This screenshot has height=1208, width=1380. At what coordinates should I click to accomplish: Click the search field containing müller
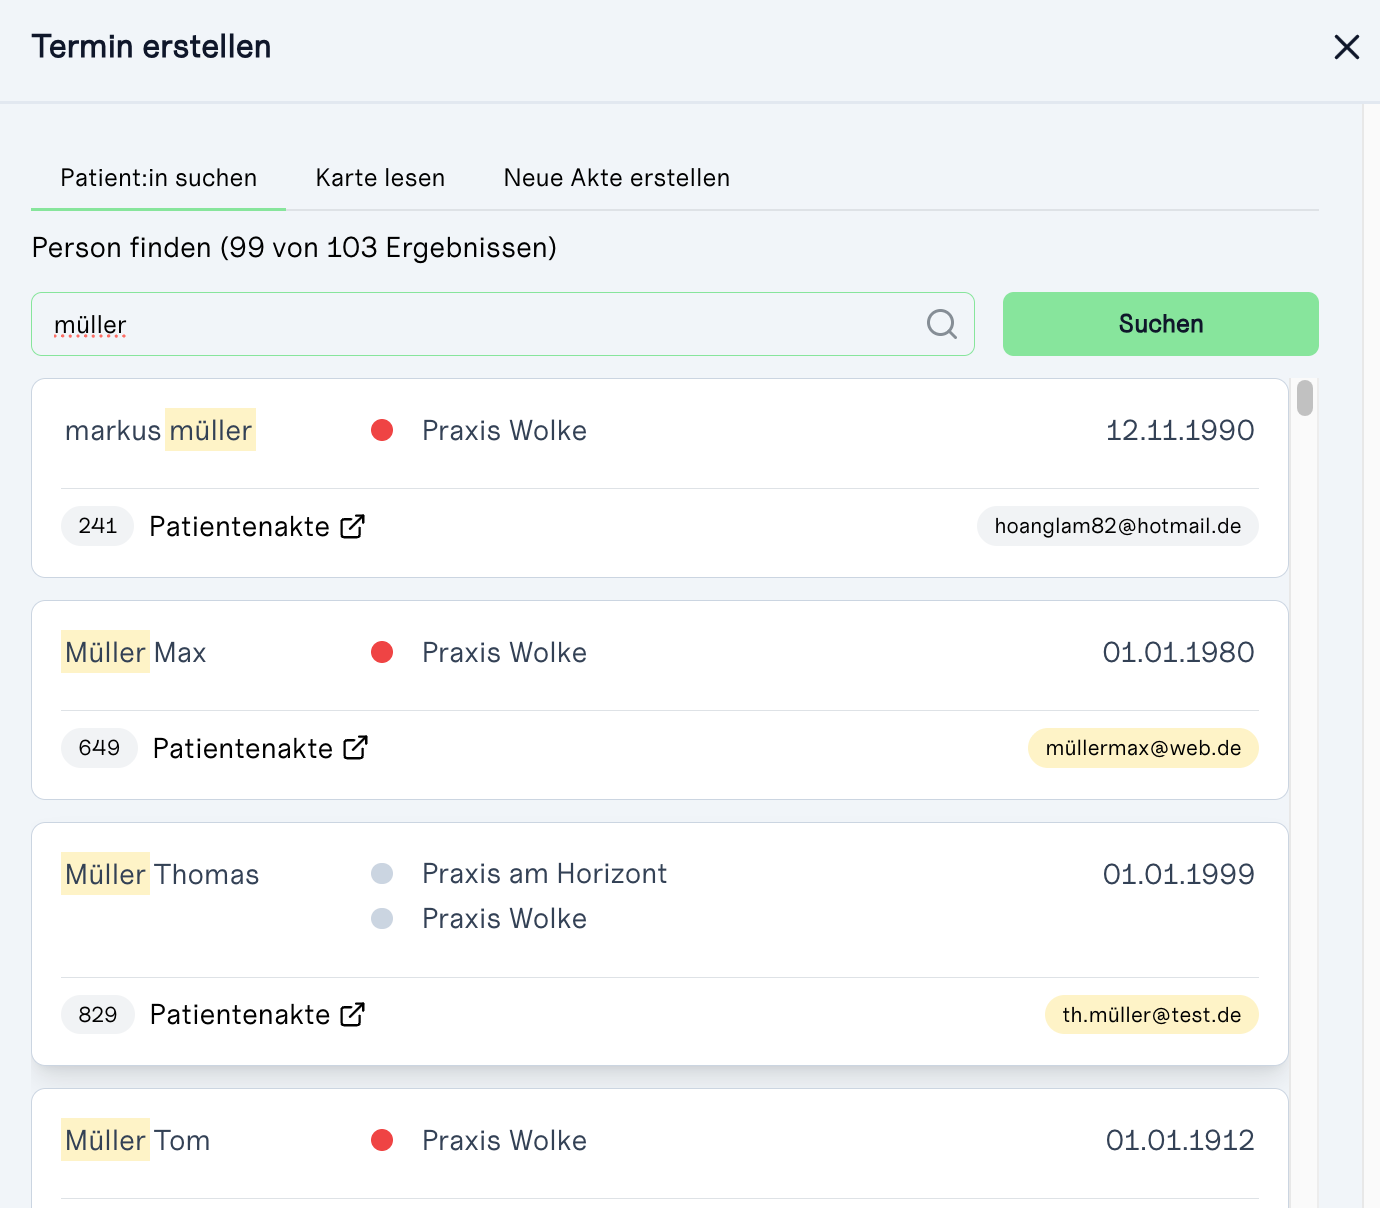(503, 324)
